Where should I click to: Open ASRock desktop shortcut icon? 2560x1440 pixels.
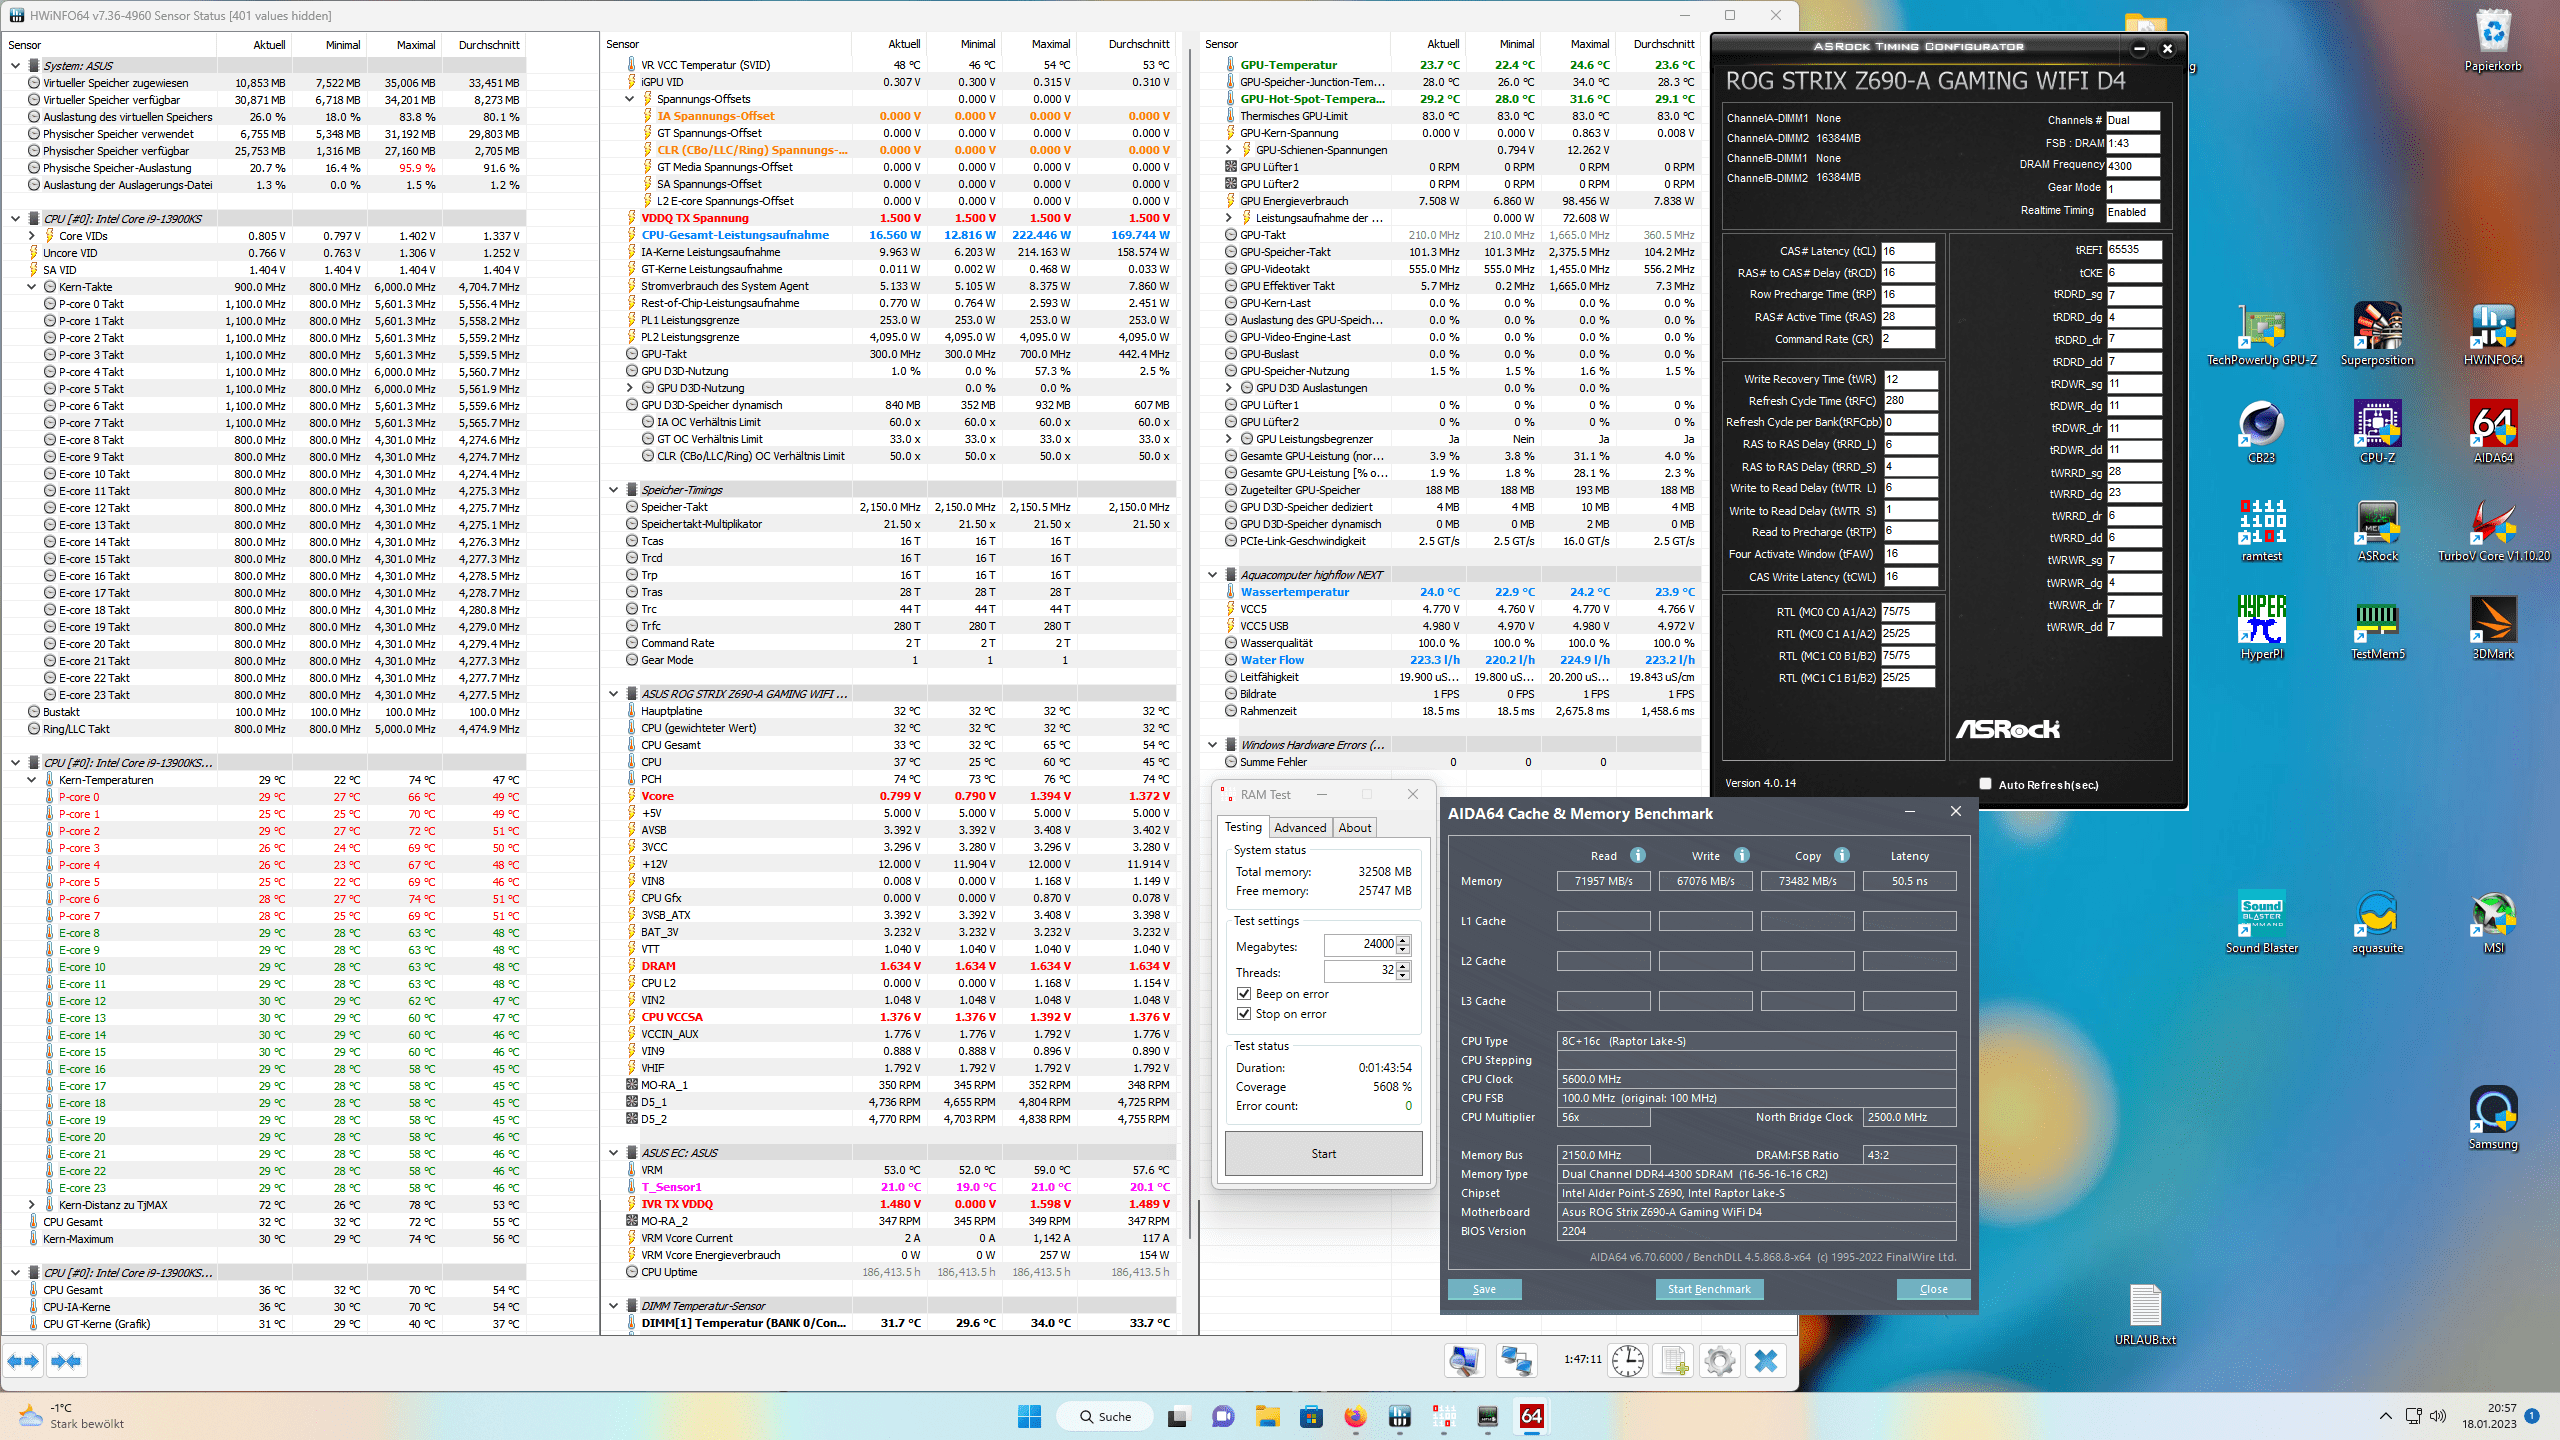tap(2377, 530)
